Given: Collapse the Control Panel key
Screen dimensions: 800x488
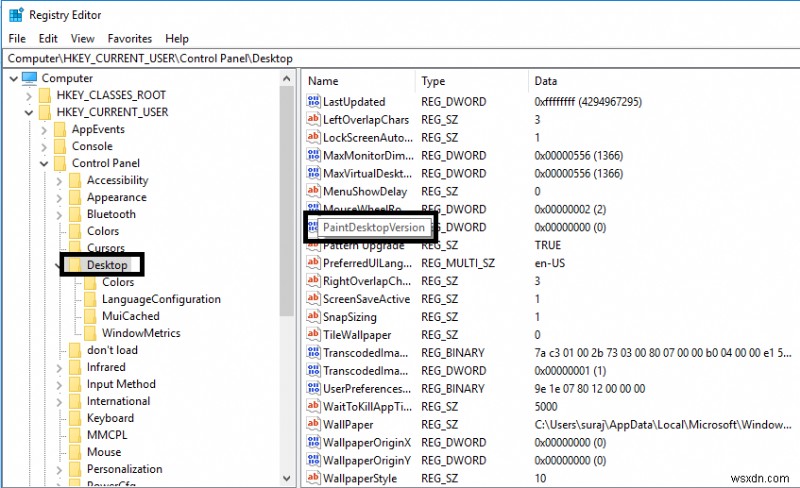Looking at the screenshot, I should coord(44,163).
